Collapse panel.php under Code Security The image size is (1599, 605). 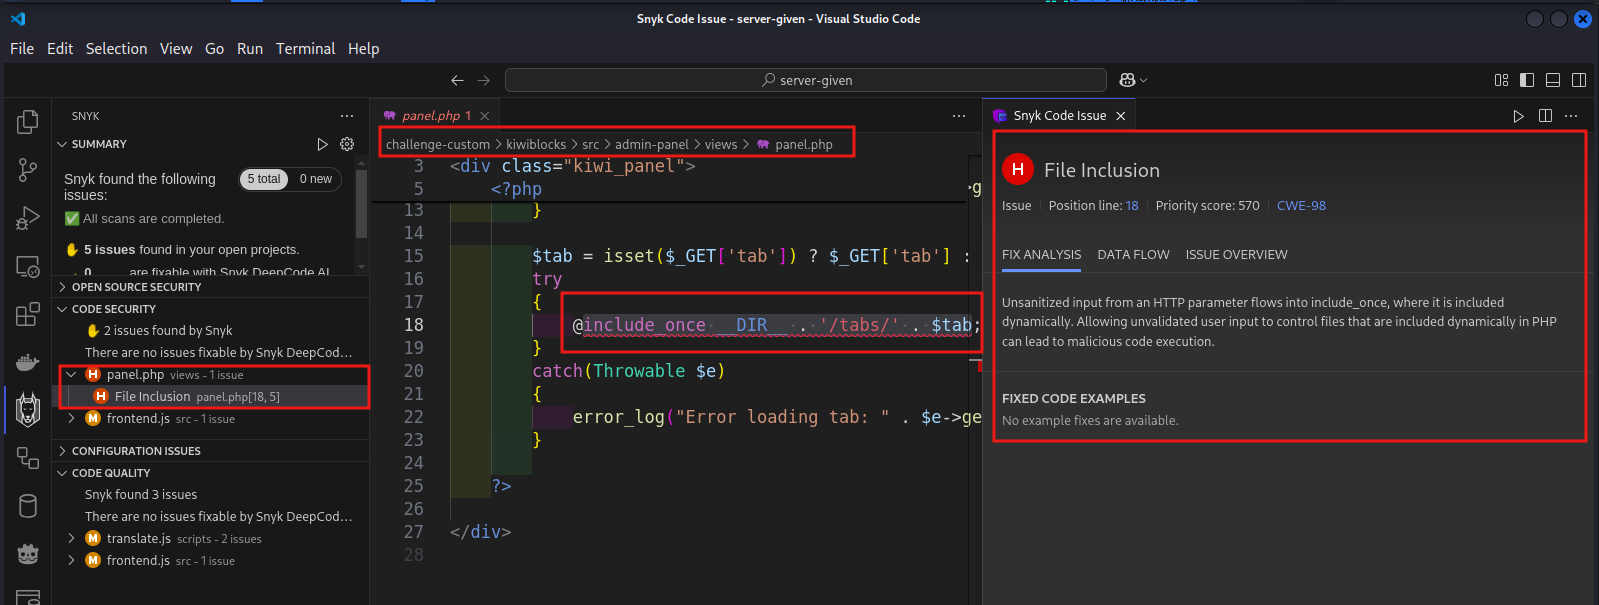tap(71, 375)
